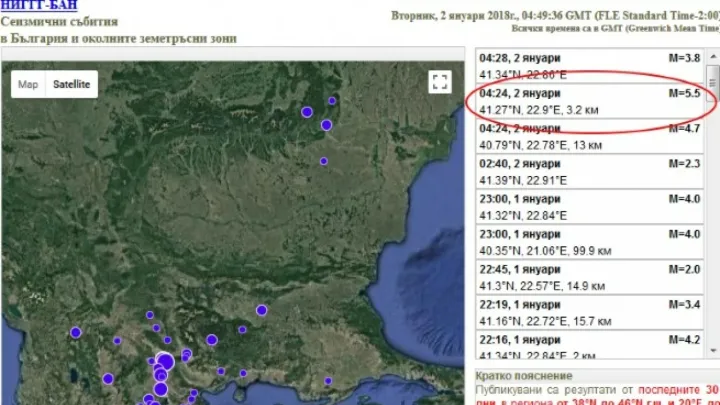This screenshot has height=405, width=720.
Task: Select the 02:40 M=2.3 event row
Action: pyautogui.click(x=590, y=172)
